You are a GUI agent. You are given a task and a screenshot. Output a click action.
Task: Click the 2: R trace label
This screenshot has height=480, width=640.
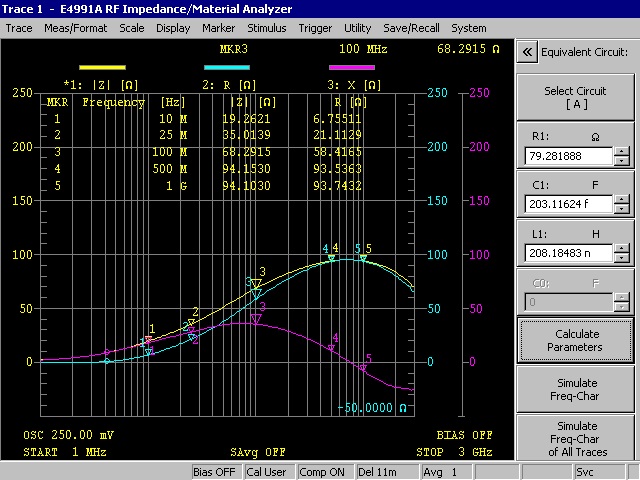coord(229,85)
